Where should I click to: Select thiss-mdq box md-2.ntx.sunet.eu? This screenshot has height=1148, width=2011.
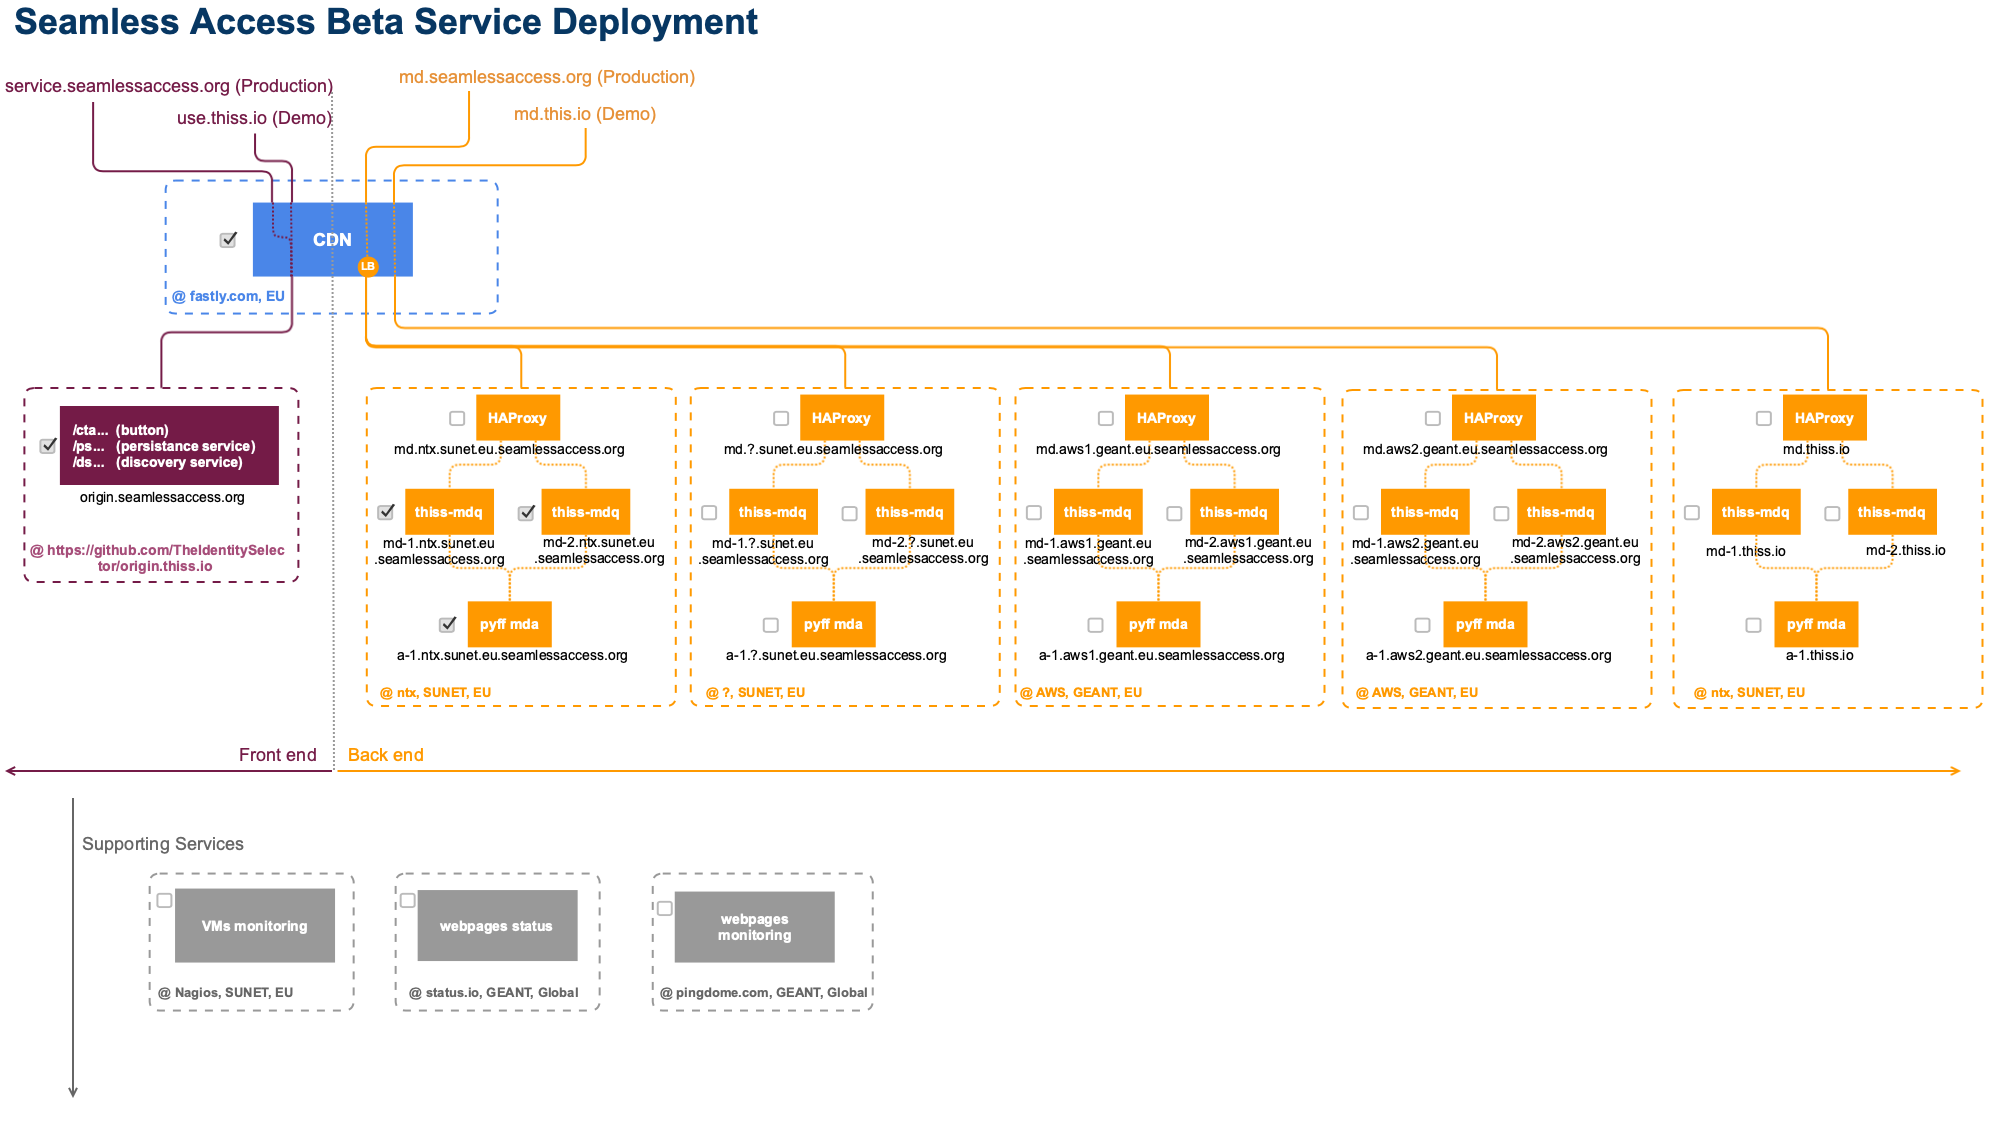coord(586,512)
